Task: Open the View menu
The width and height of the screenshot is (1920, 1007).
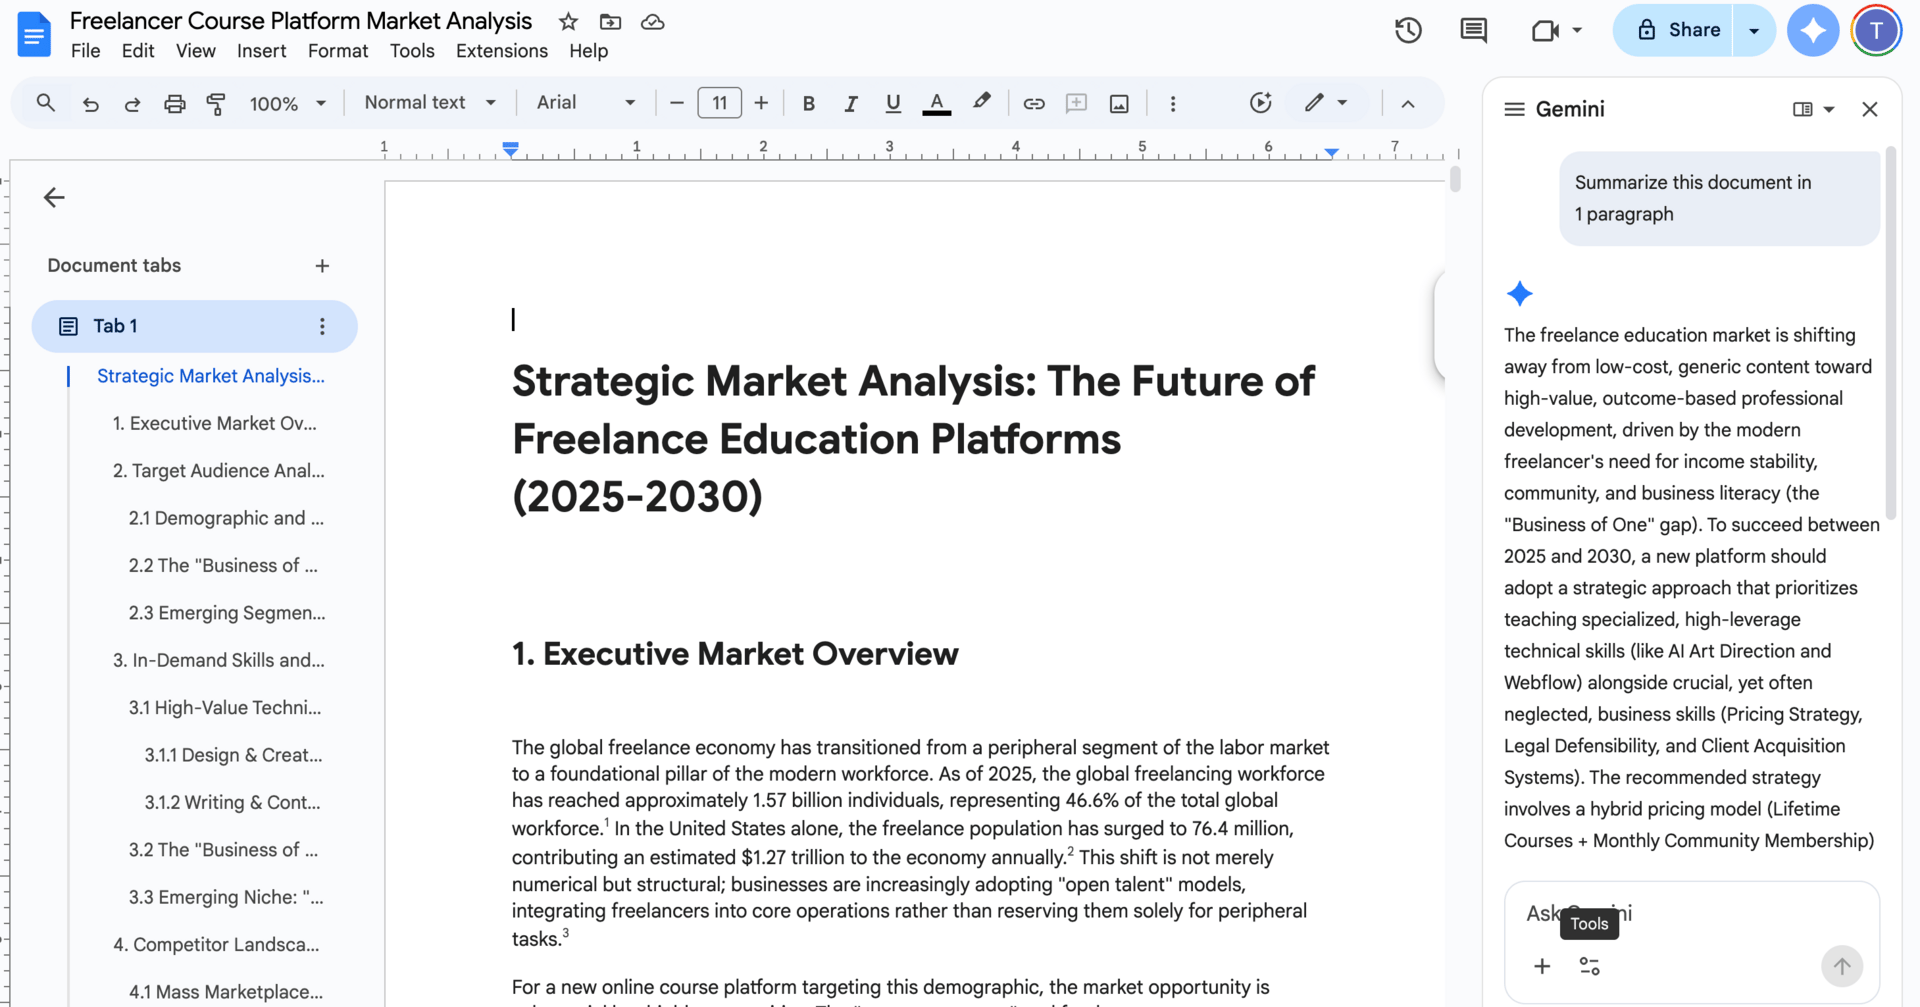Action: click(x=196, y=51)
